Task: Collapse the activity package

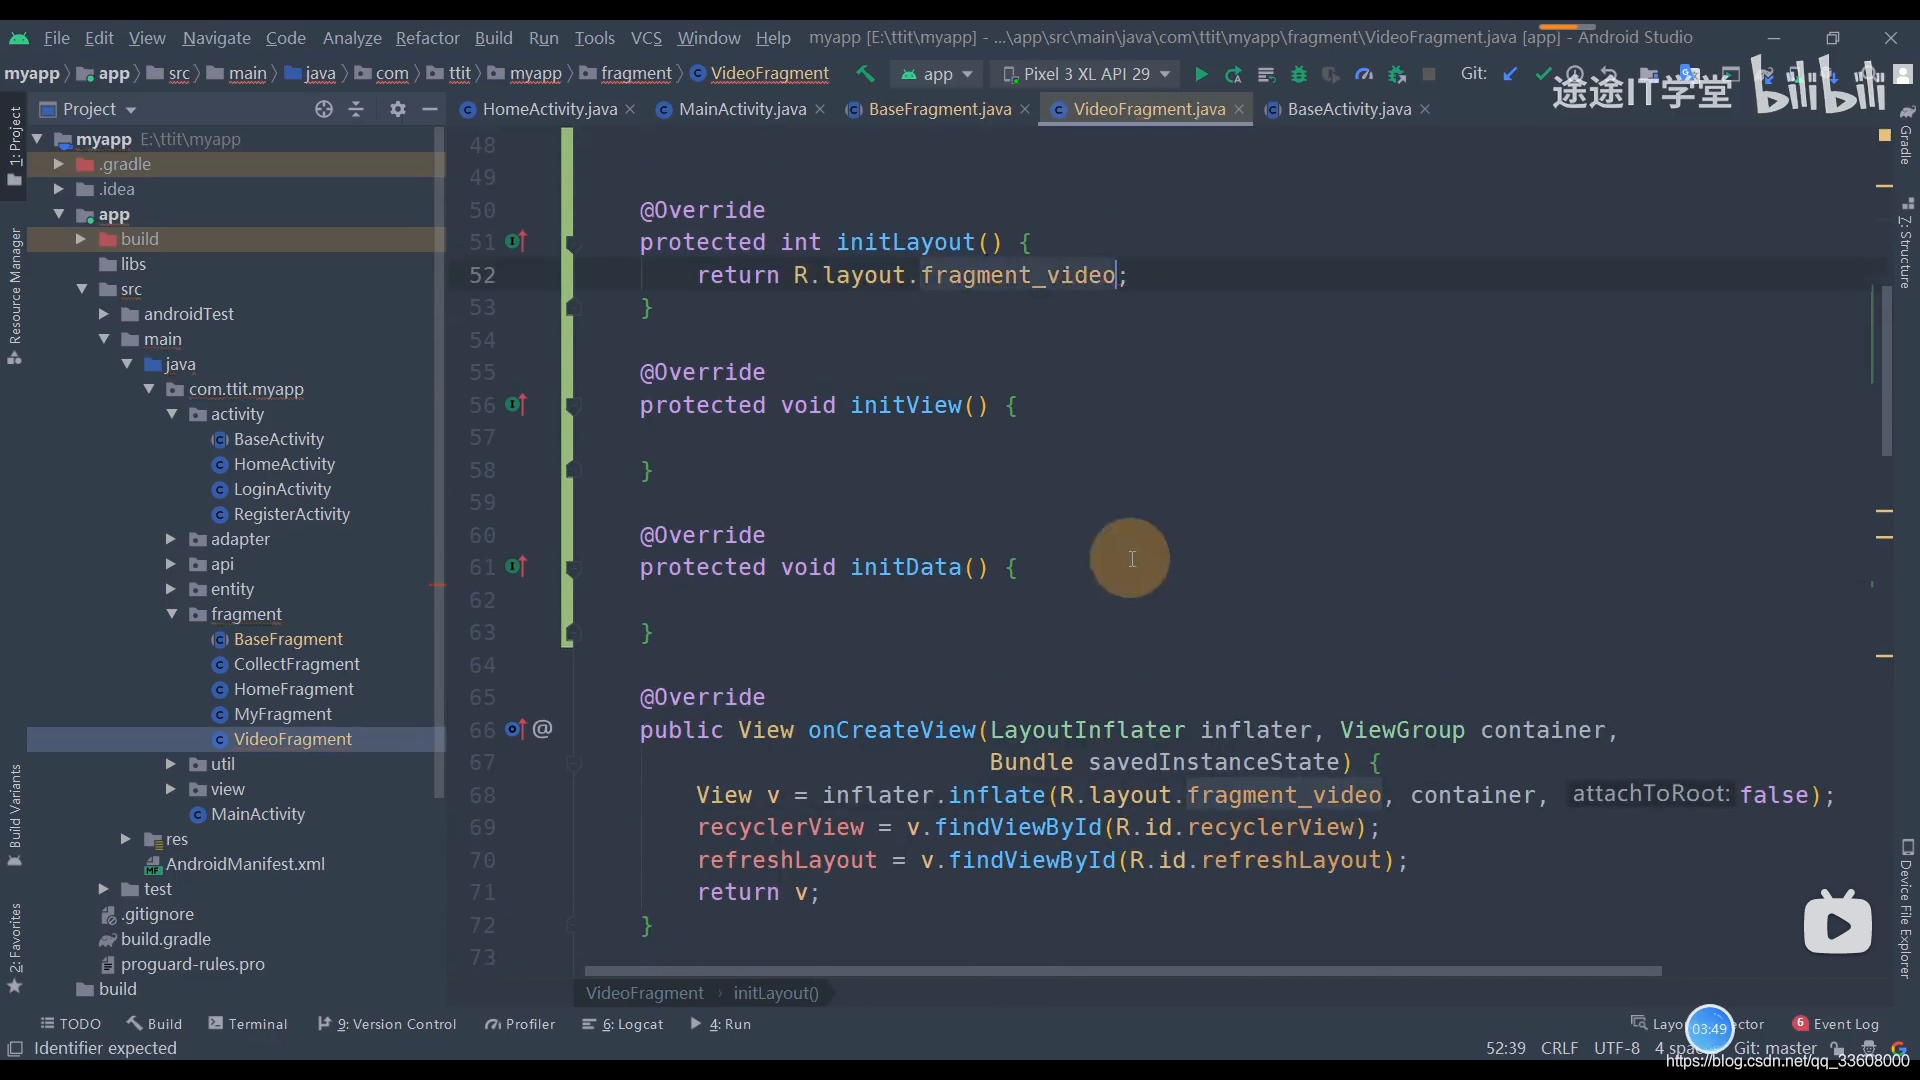Action: pyautogui.click(x=171, y=413)
